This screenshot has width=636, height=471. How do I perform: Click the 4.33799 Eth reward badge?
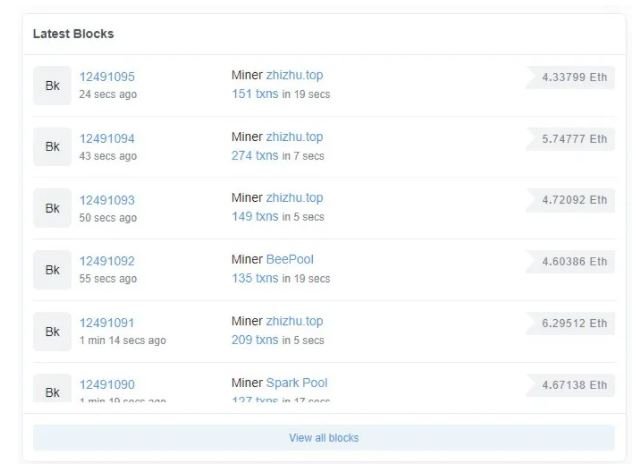[x=570, y=77]
